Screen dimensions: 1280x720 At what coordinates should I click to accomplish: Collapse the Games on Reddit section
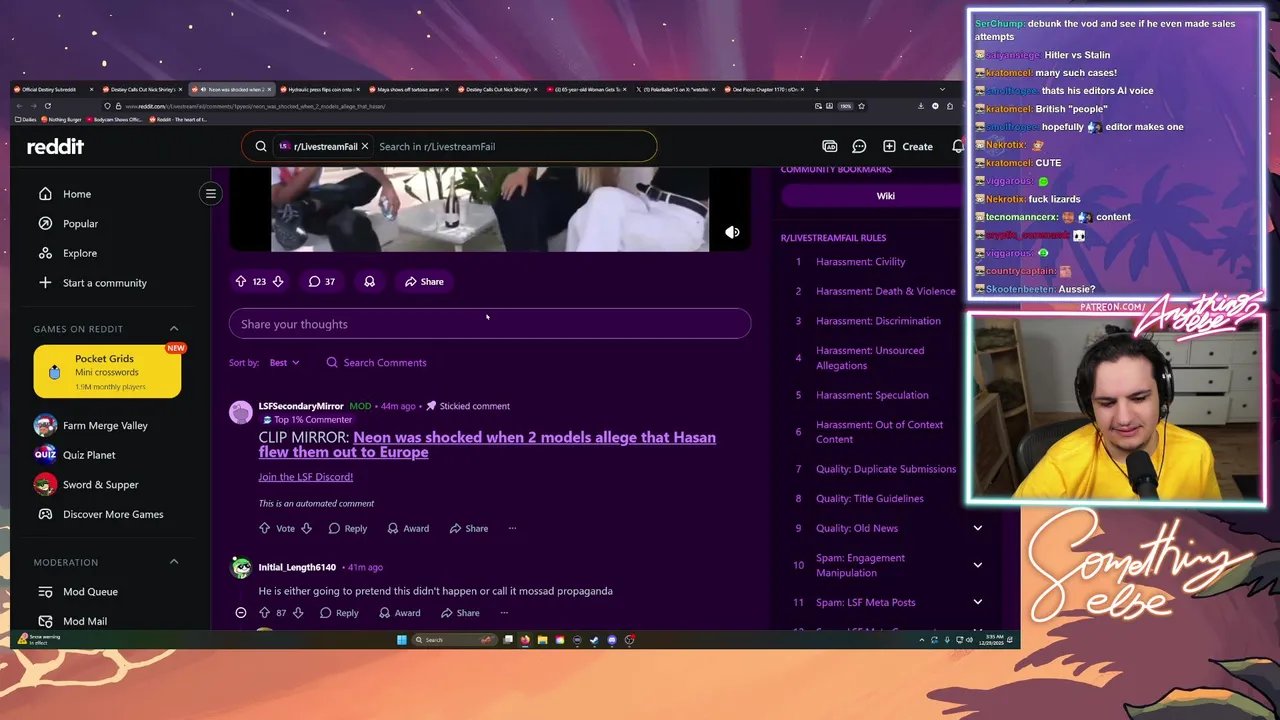click(174, 329)
